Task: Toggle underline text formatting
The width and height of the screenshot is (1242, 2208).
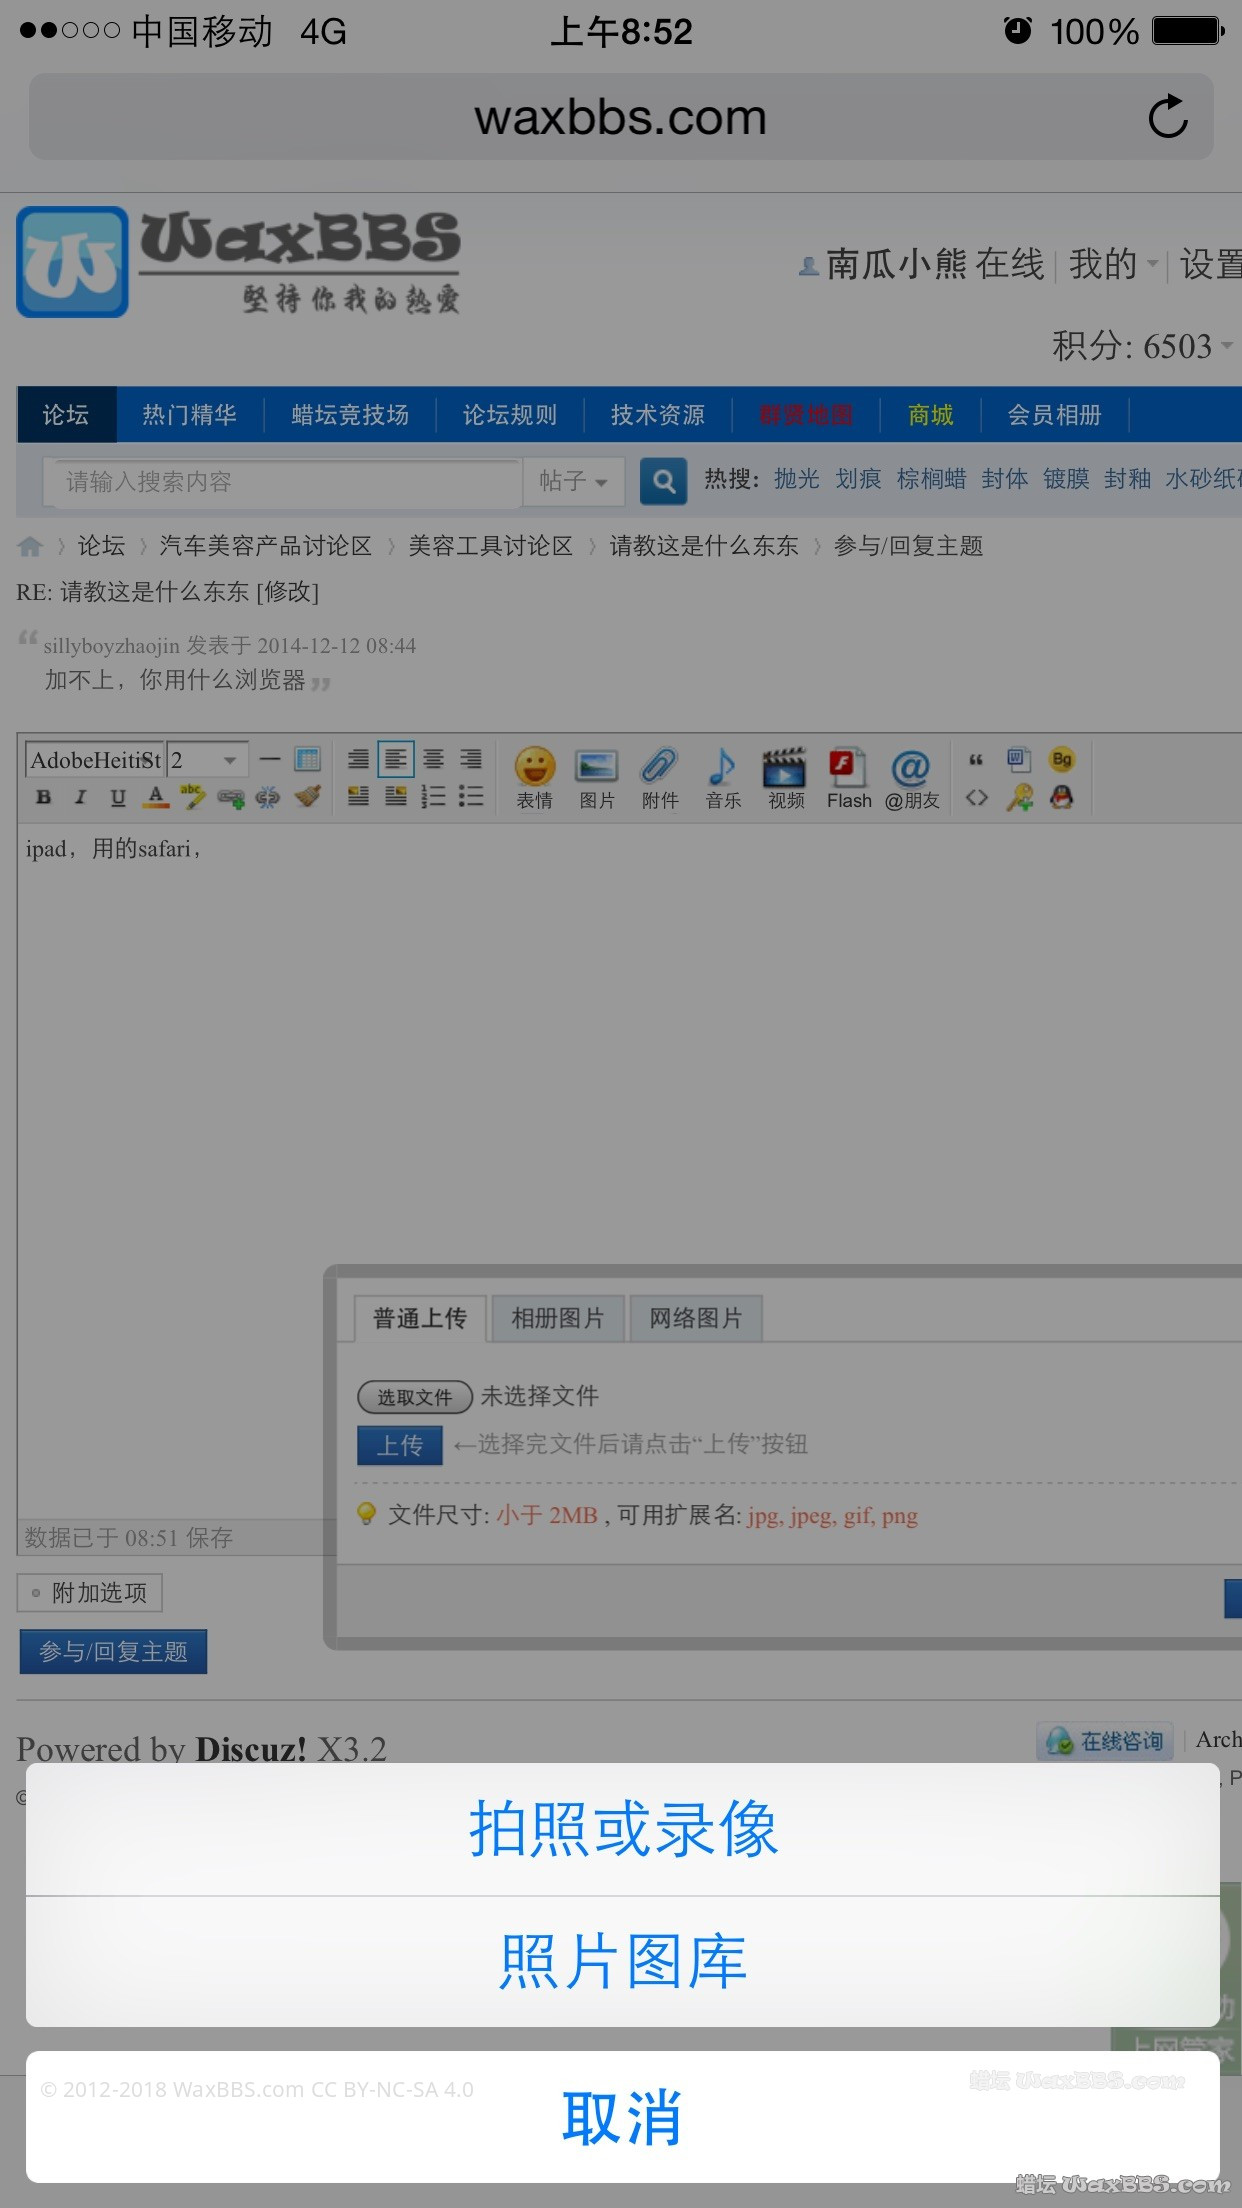Action: click(118, 797)
